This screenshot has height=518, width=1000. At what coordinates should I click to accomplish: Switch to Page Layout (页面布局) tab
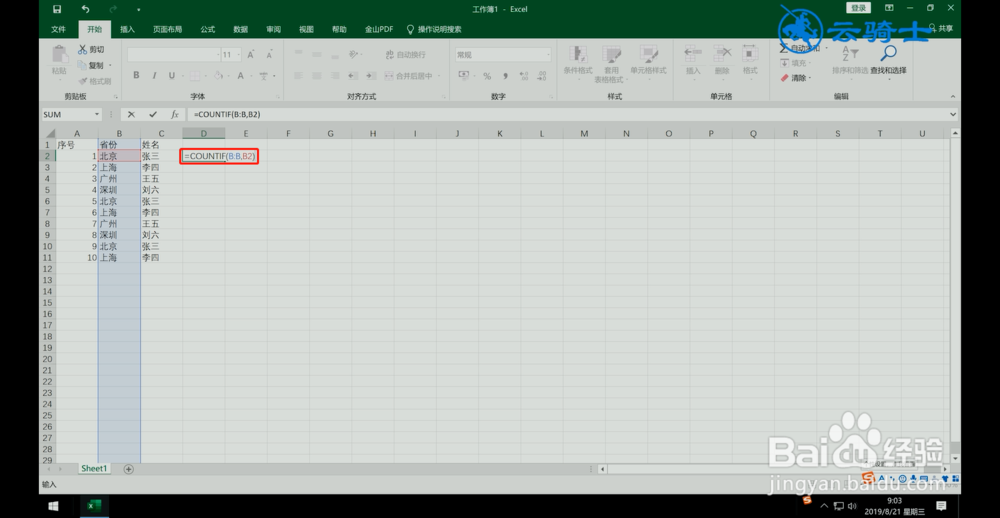tap(167, 29)
